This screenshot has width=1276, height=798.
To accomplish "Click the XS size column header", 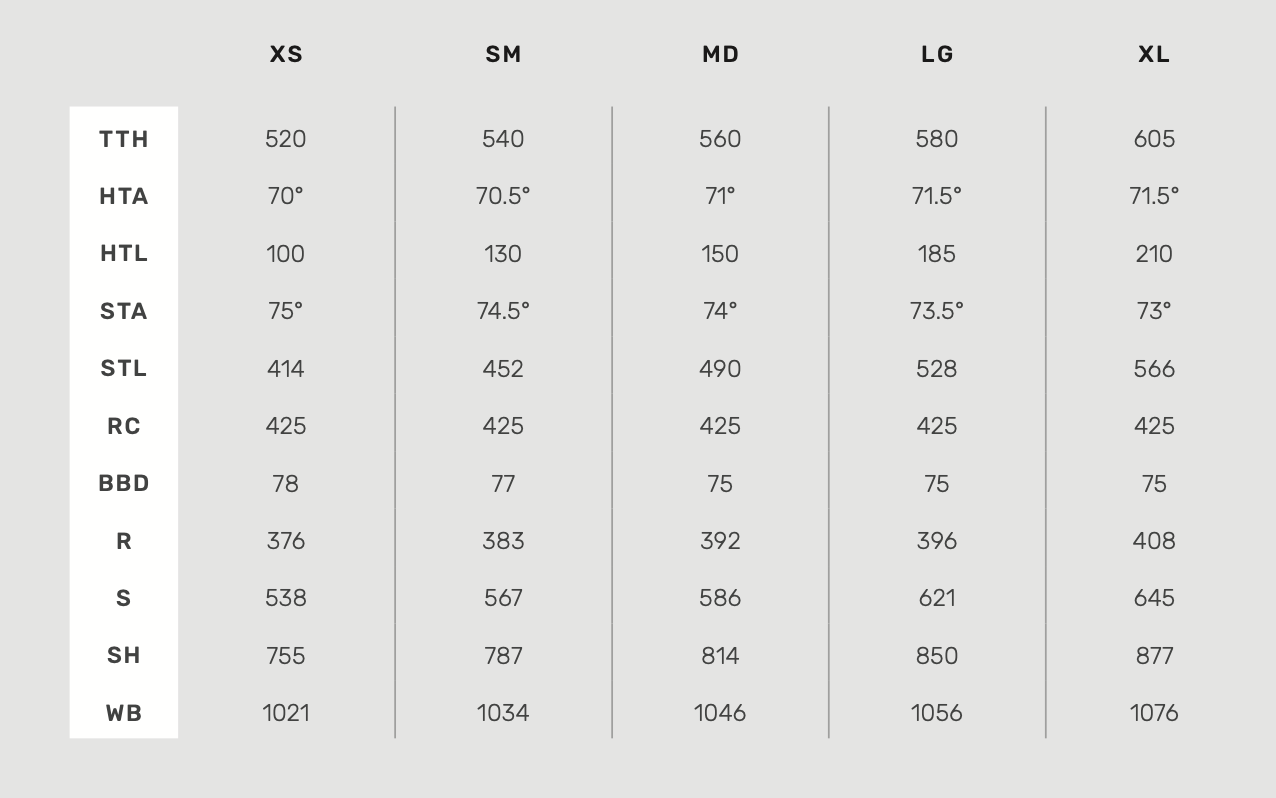I will click(286, 54).
